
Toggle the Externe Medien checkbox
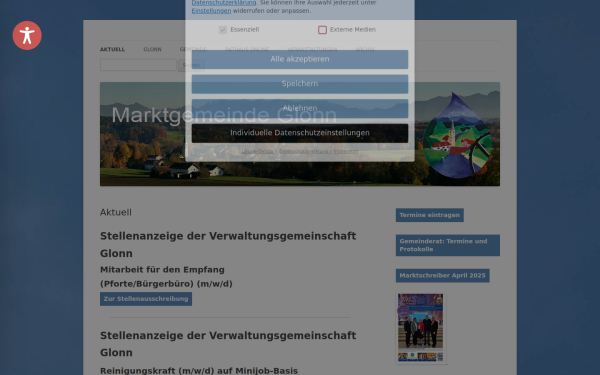(x=322, y=30)
